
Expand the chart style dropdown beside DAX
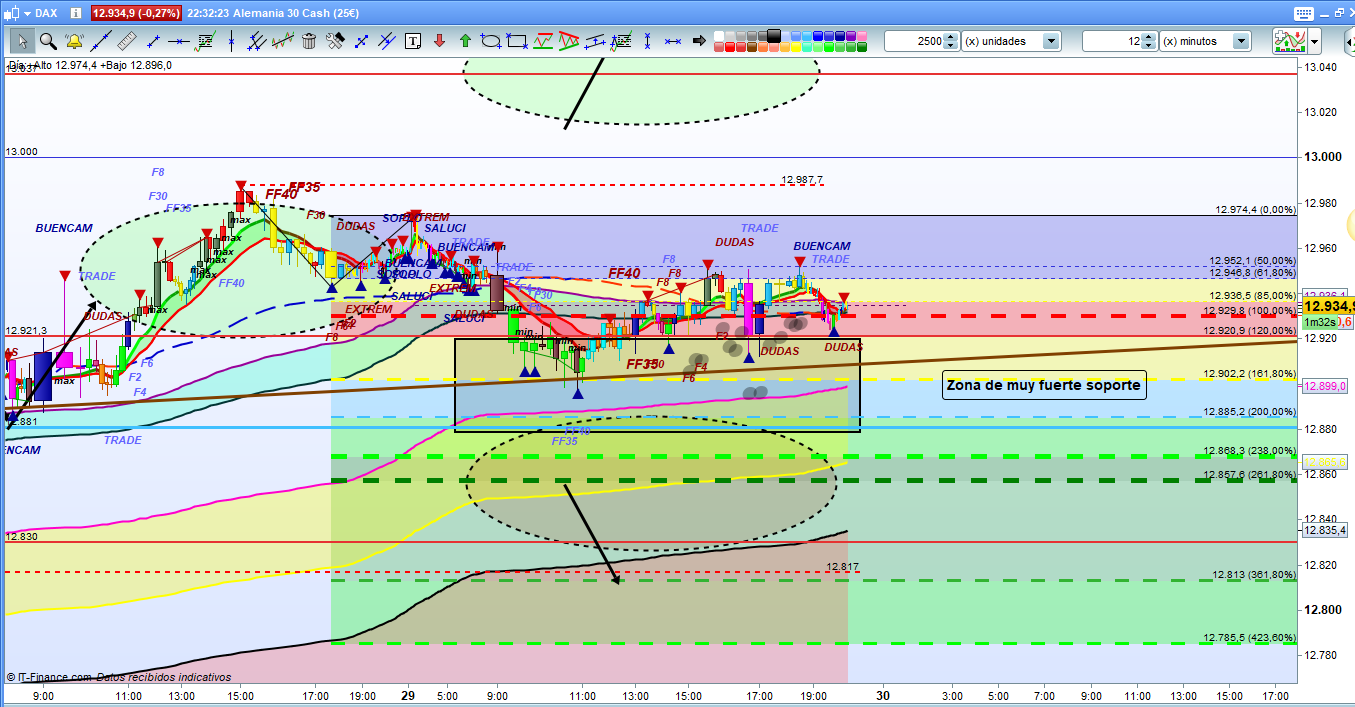(x=26, y=13)
